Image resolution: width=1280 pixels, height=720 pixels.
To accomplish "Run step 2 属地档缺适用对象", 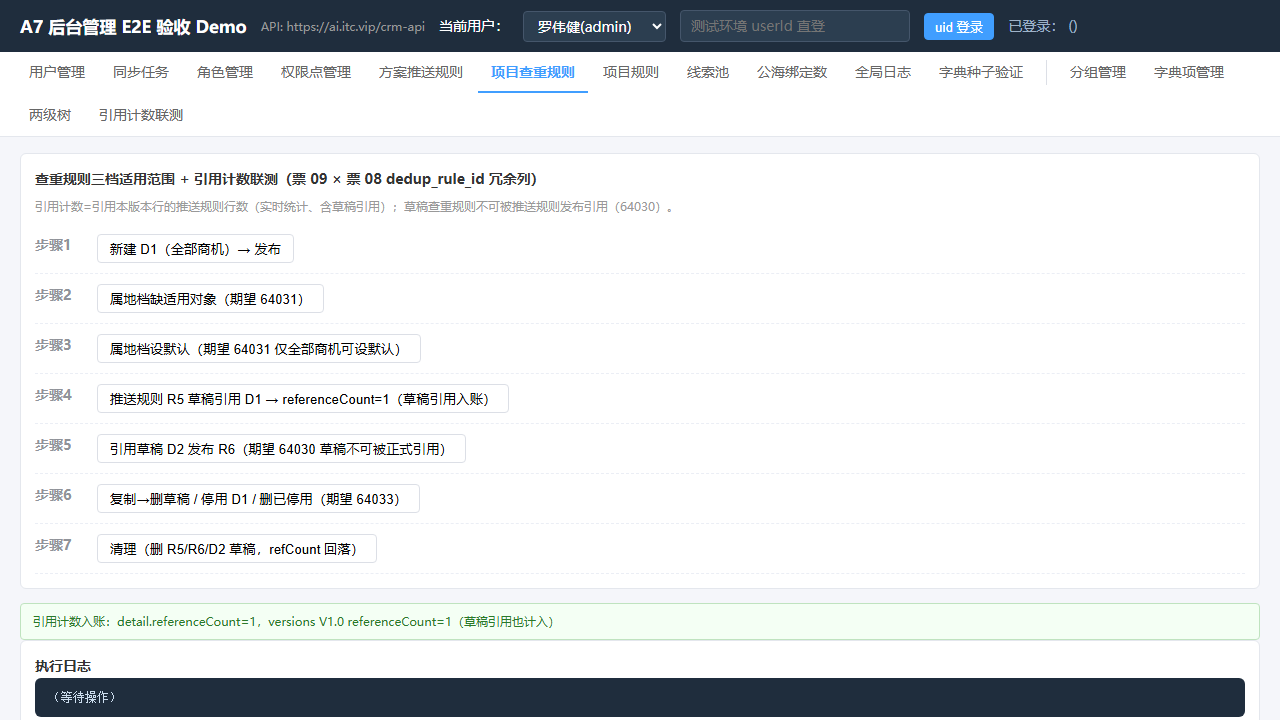I will tap(210, 299).
